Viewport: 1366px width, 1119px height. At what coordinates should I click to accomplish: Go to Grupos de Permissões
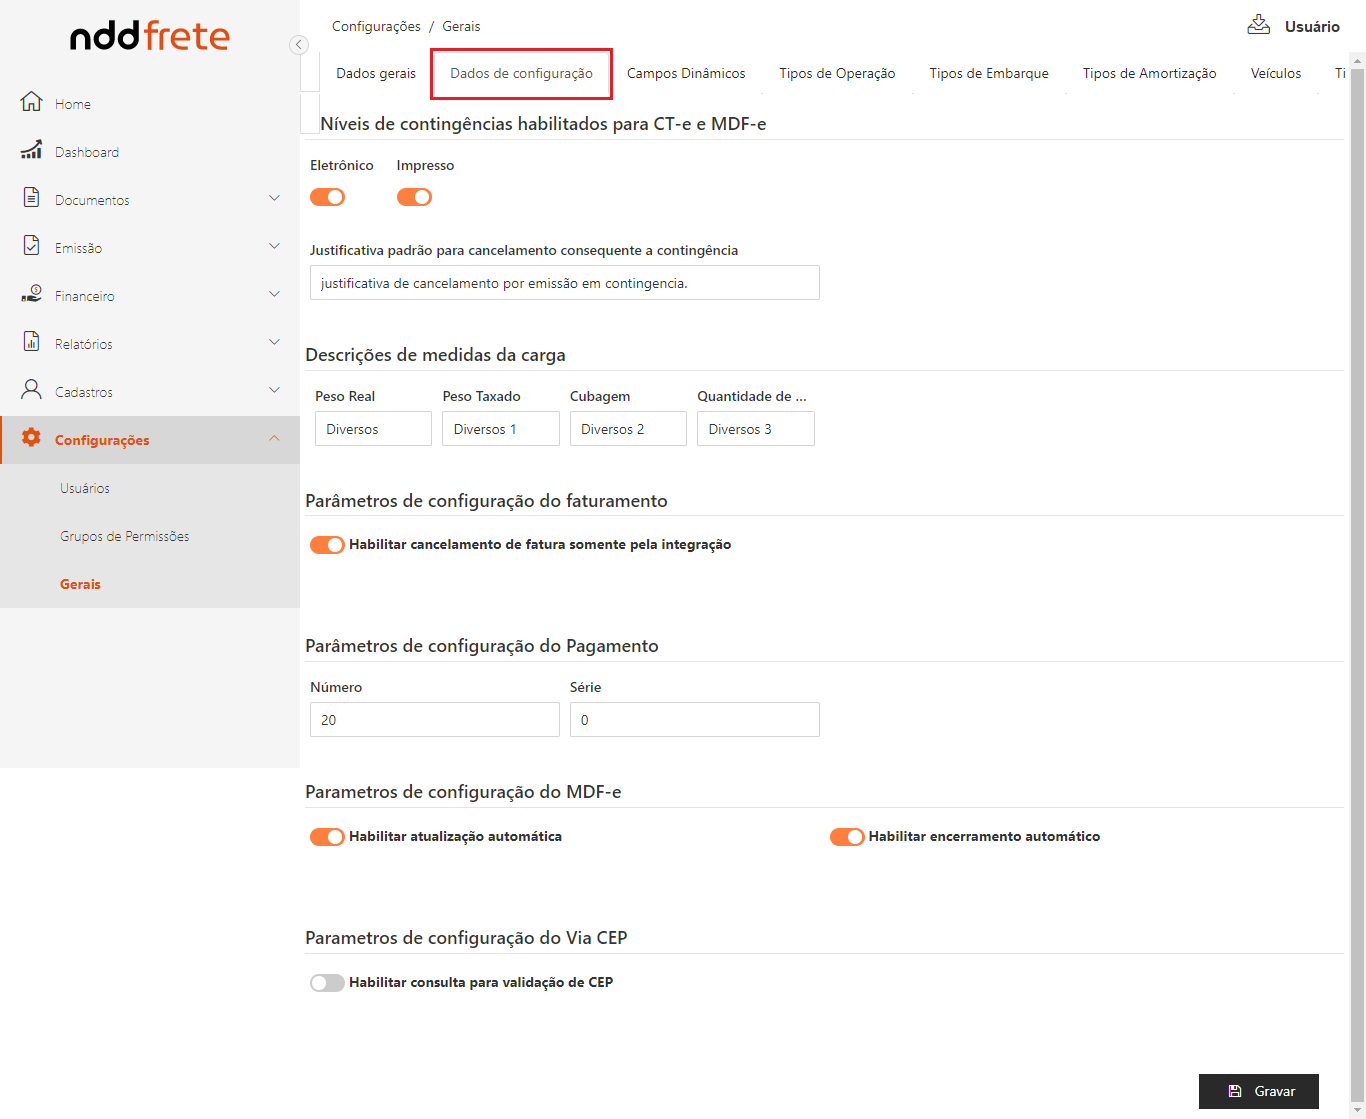(124, 537)
